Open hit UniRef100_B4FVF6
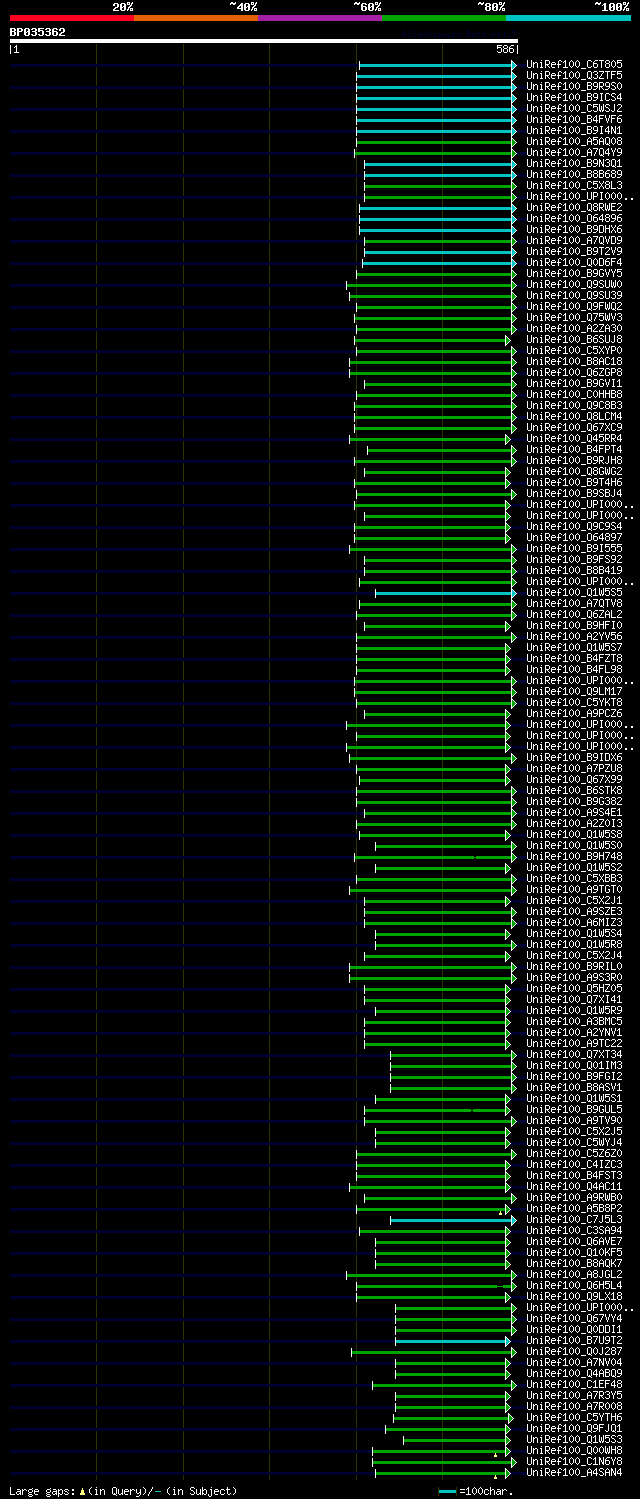Image resolution: width=640 pixels, height=1499 pixels. coord(574,120)
